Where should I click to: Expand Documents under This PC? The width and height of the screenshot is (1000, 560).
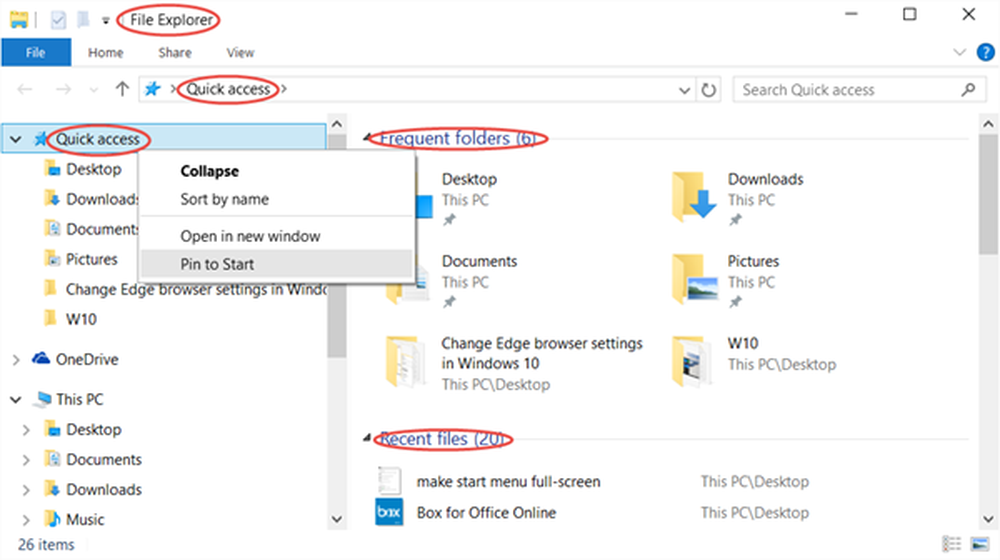point(26,460)
